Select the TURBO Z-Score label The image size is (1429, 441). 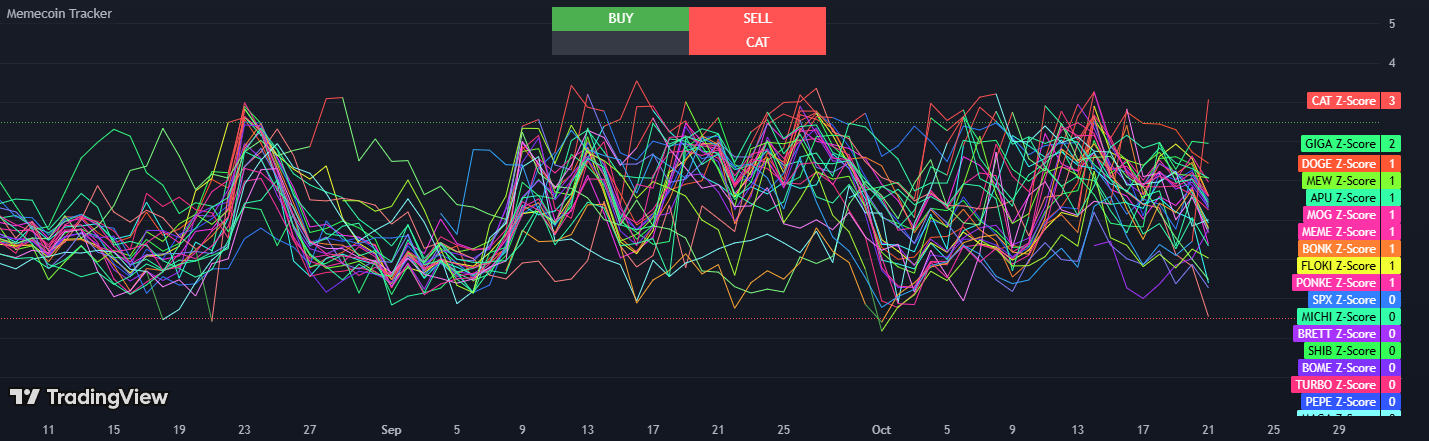[x=1336, y=385]
